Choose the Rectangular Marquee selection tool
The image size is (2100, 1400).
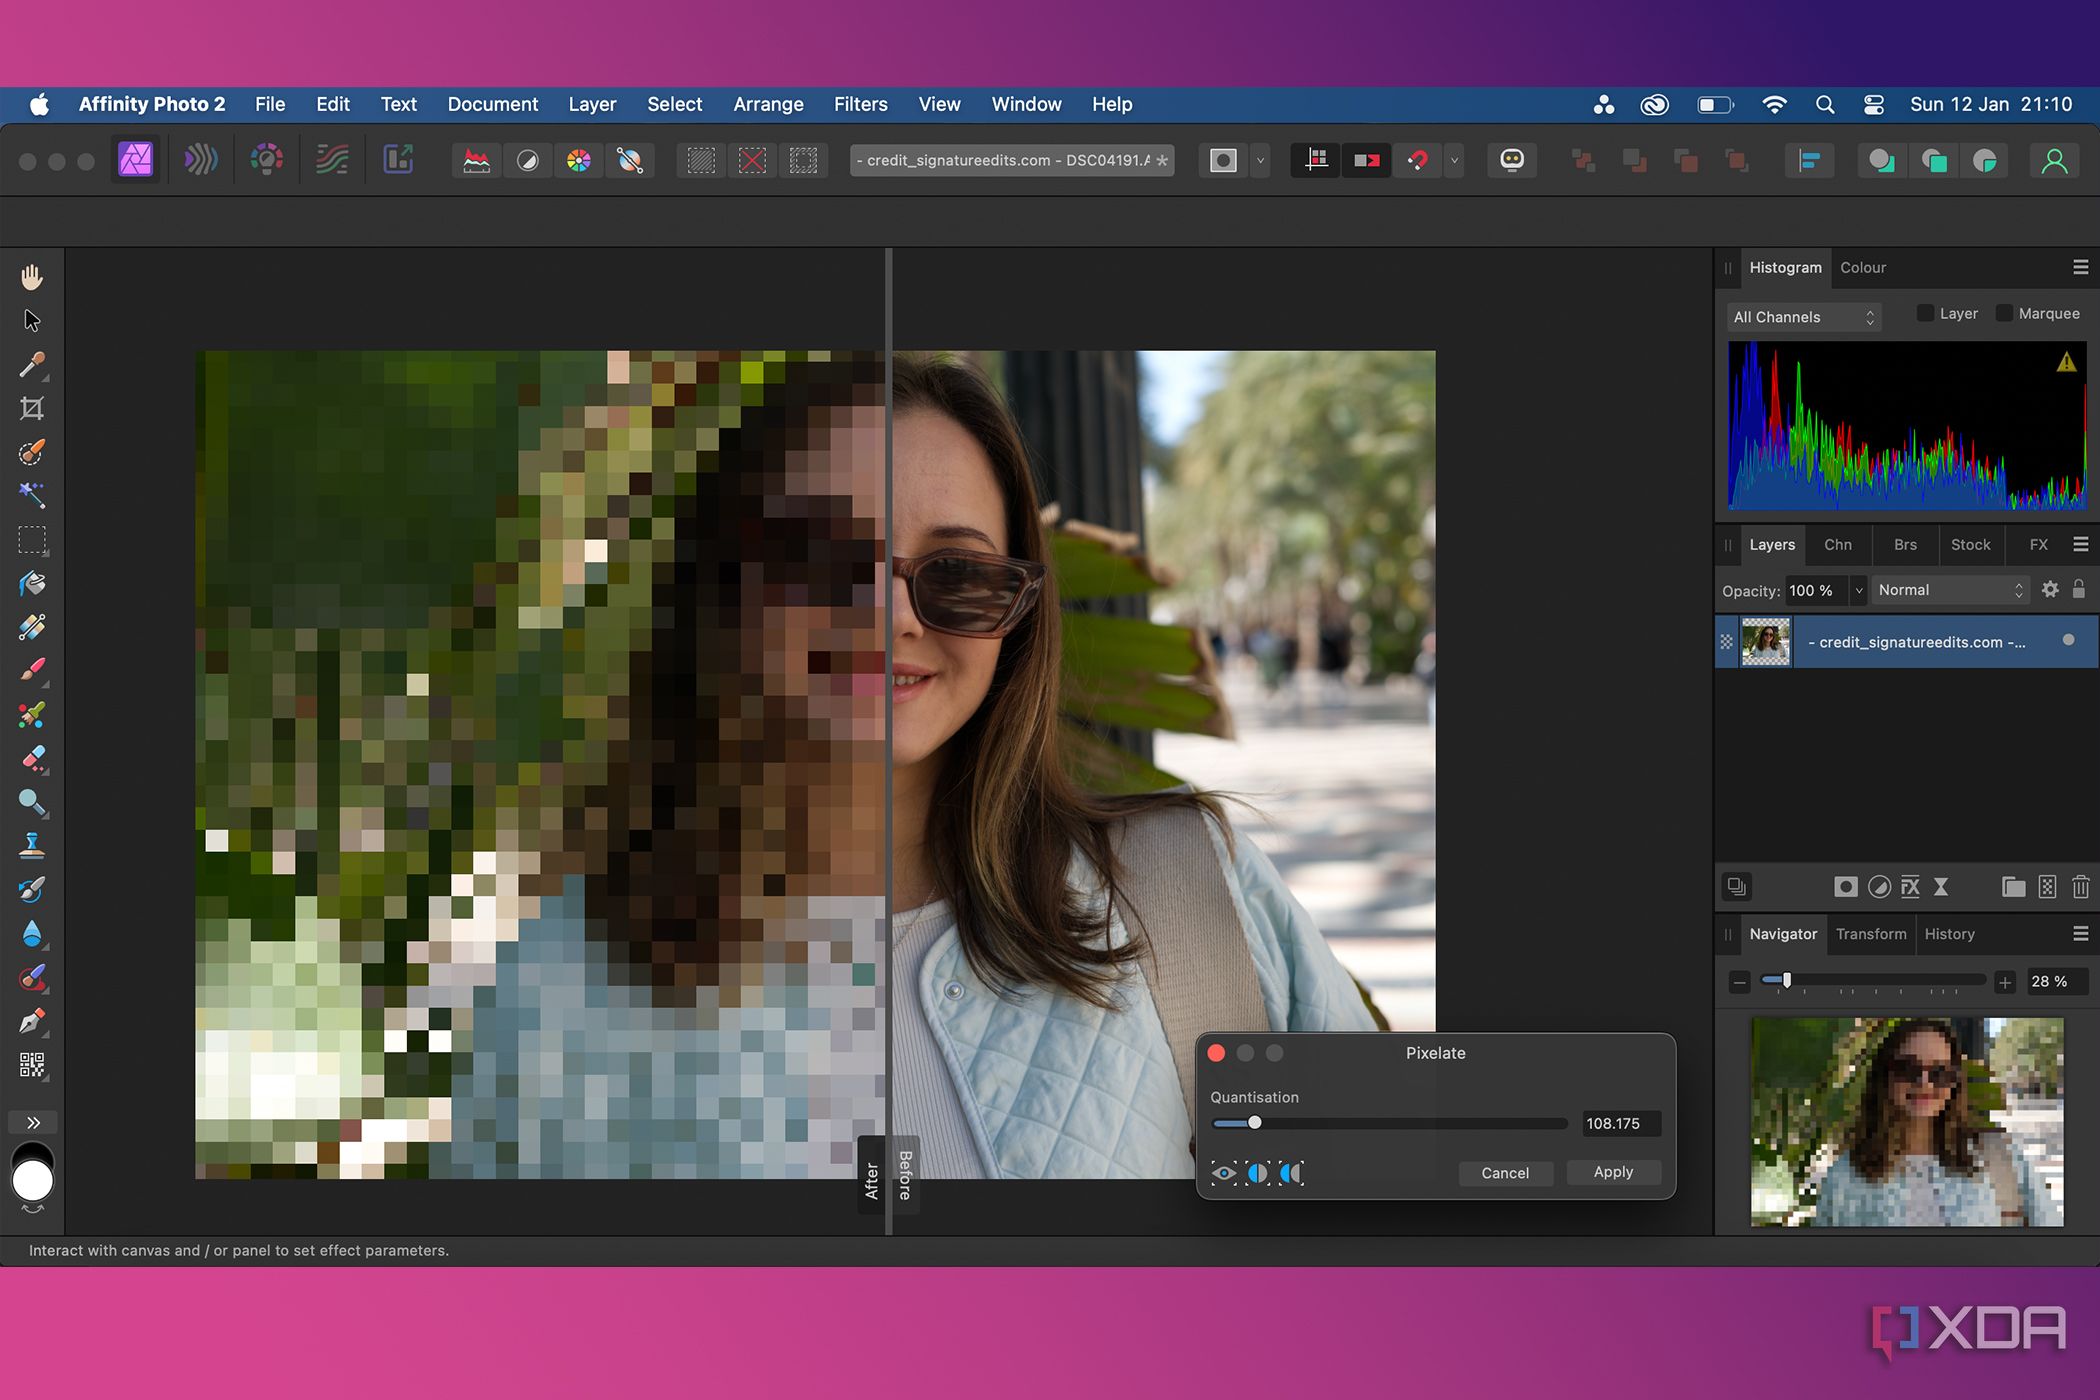coord(32,540)
